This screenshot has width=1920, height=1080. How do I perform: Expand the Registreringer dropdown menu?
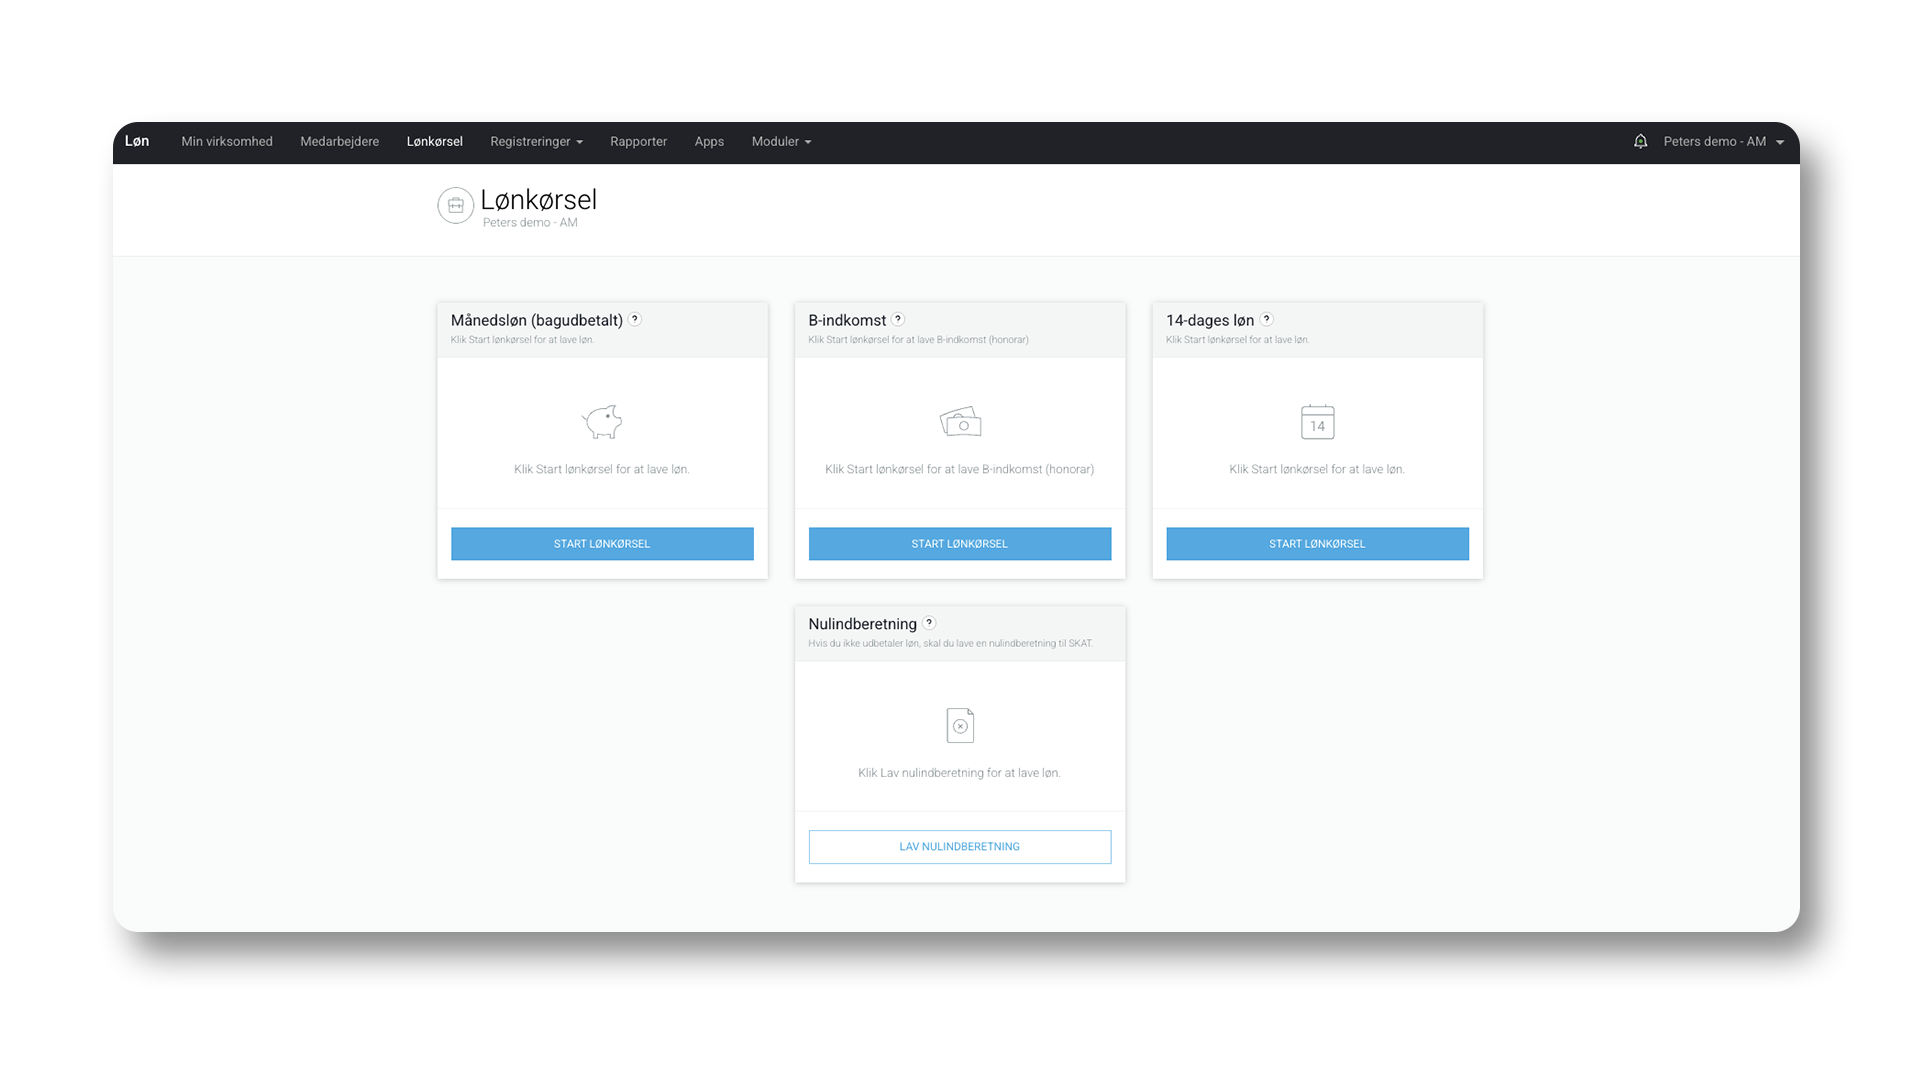(536, 141)
